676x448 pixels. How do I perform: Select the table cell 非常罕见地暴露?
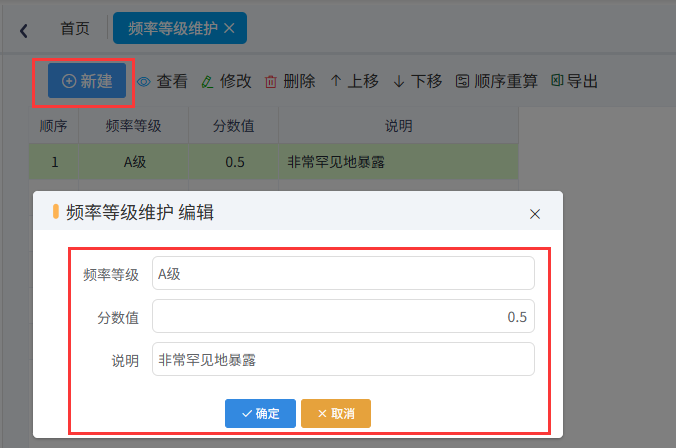pyautogui.click(x=398, y=162)
